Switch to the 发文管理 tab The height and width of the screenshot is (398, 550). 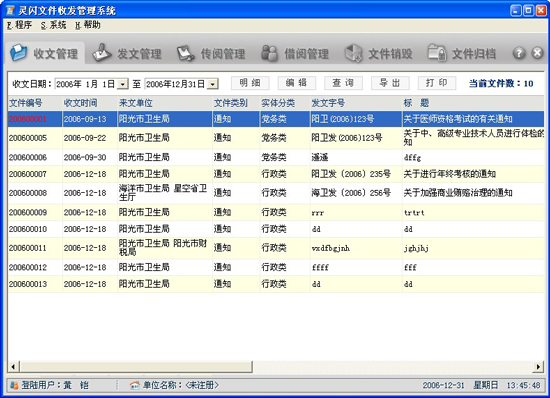(x=127, y=53)
